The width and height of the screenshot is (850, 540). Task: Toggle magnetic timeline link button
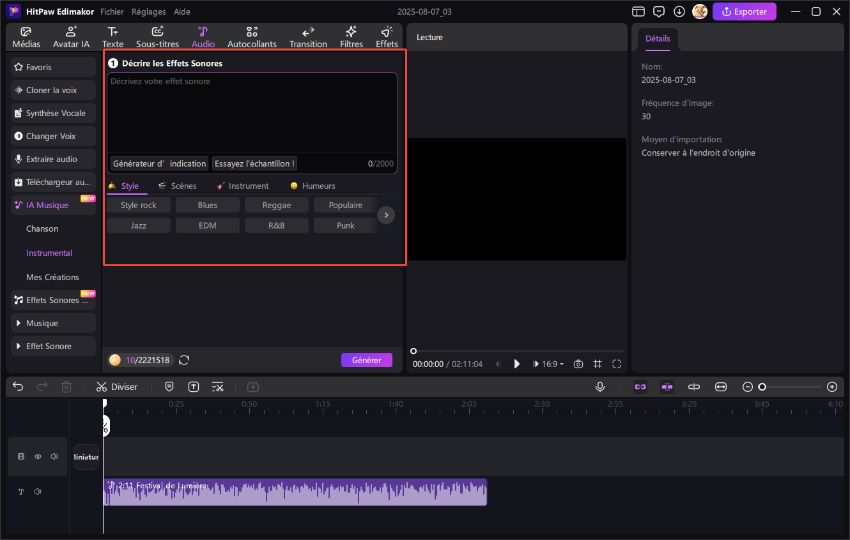[x=640, y=387]
